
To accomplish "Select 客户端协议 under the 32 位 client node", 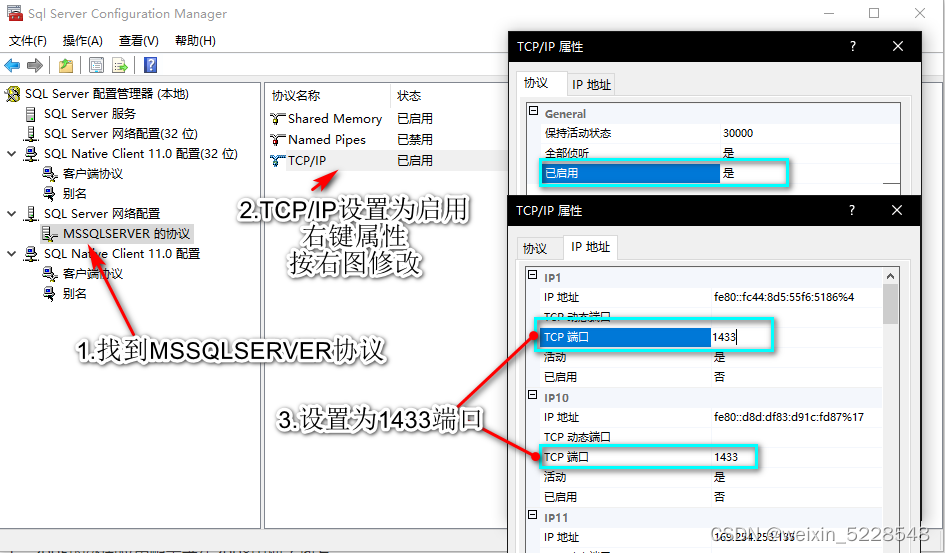I will pos(92,173).
